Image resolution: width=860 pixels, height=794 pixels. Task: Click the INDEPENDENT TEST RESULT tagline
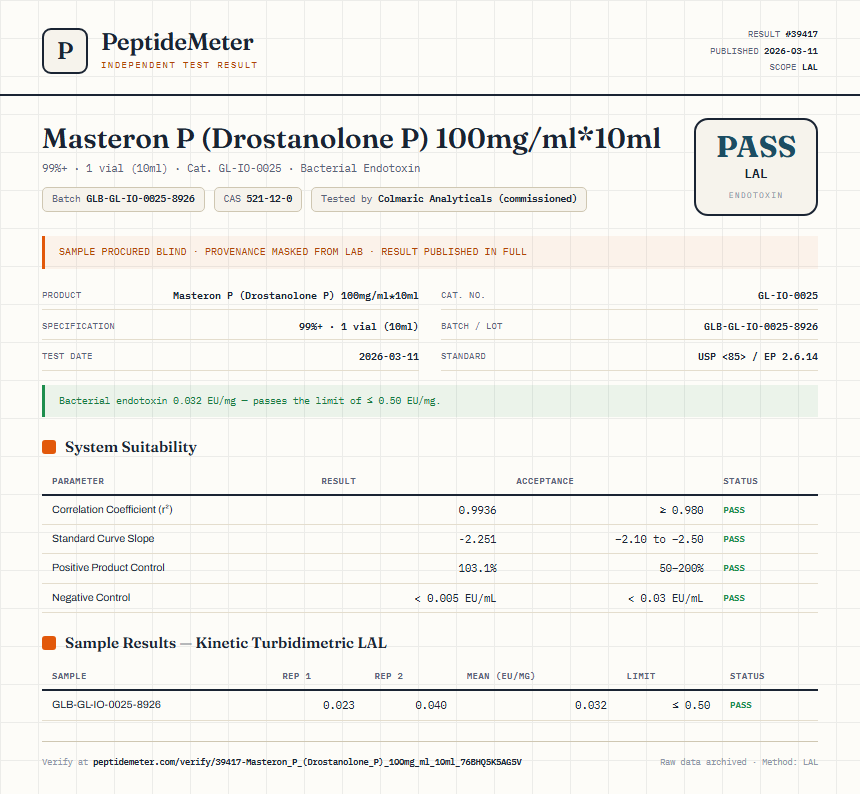[179, 65]
